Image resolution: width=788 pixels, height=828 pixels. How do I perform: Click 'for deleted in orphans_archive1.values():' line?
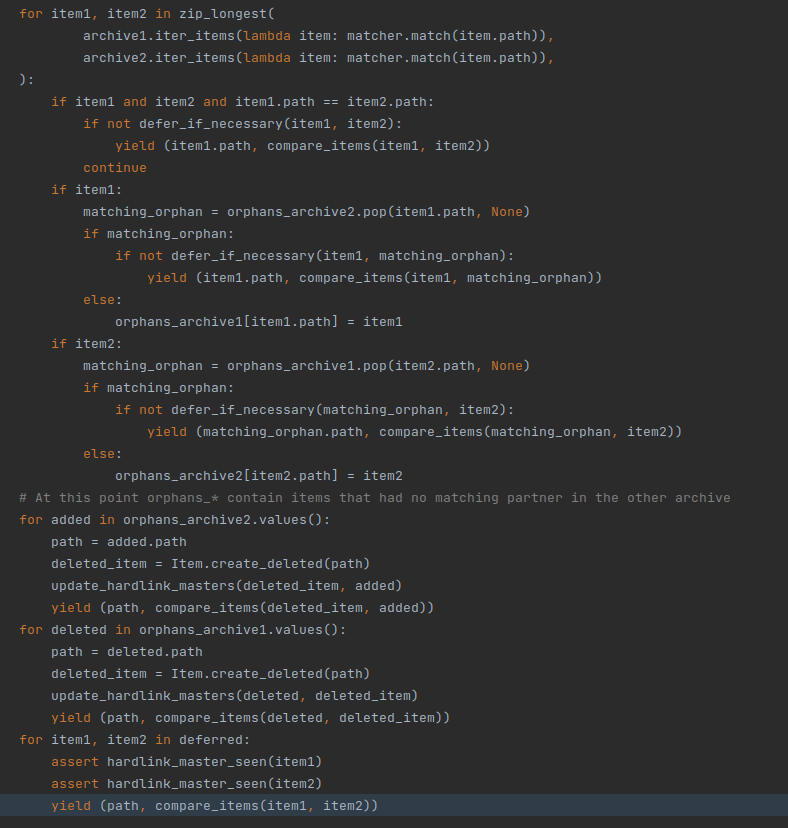(183, 630)
